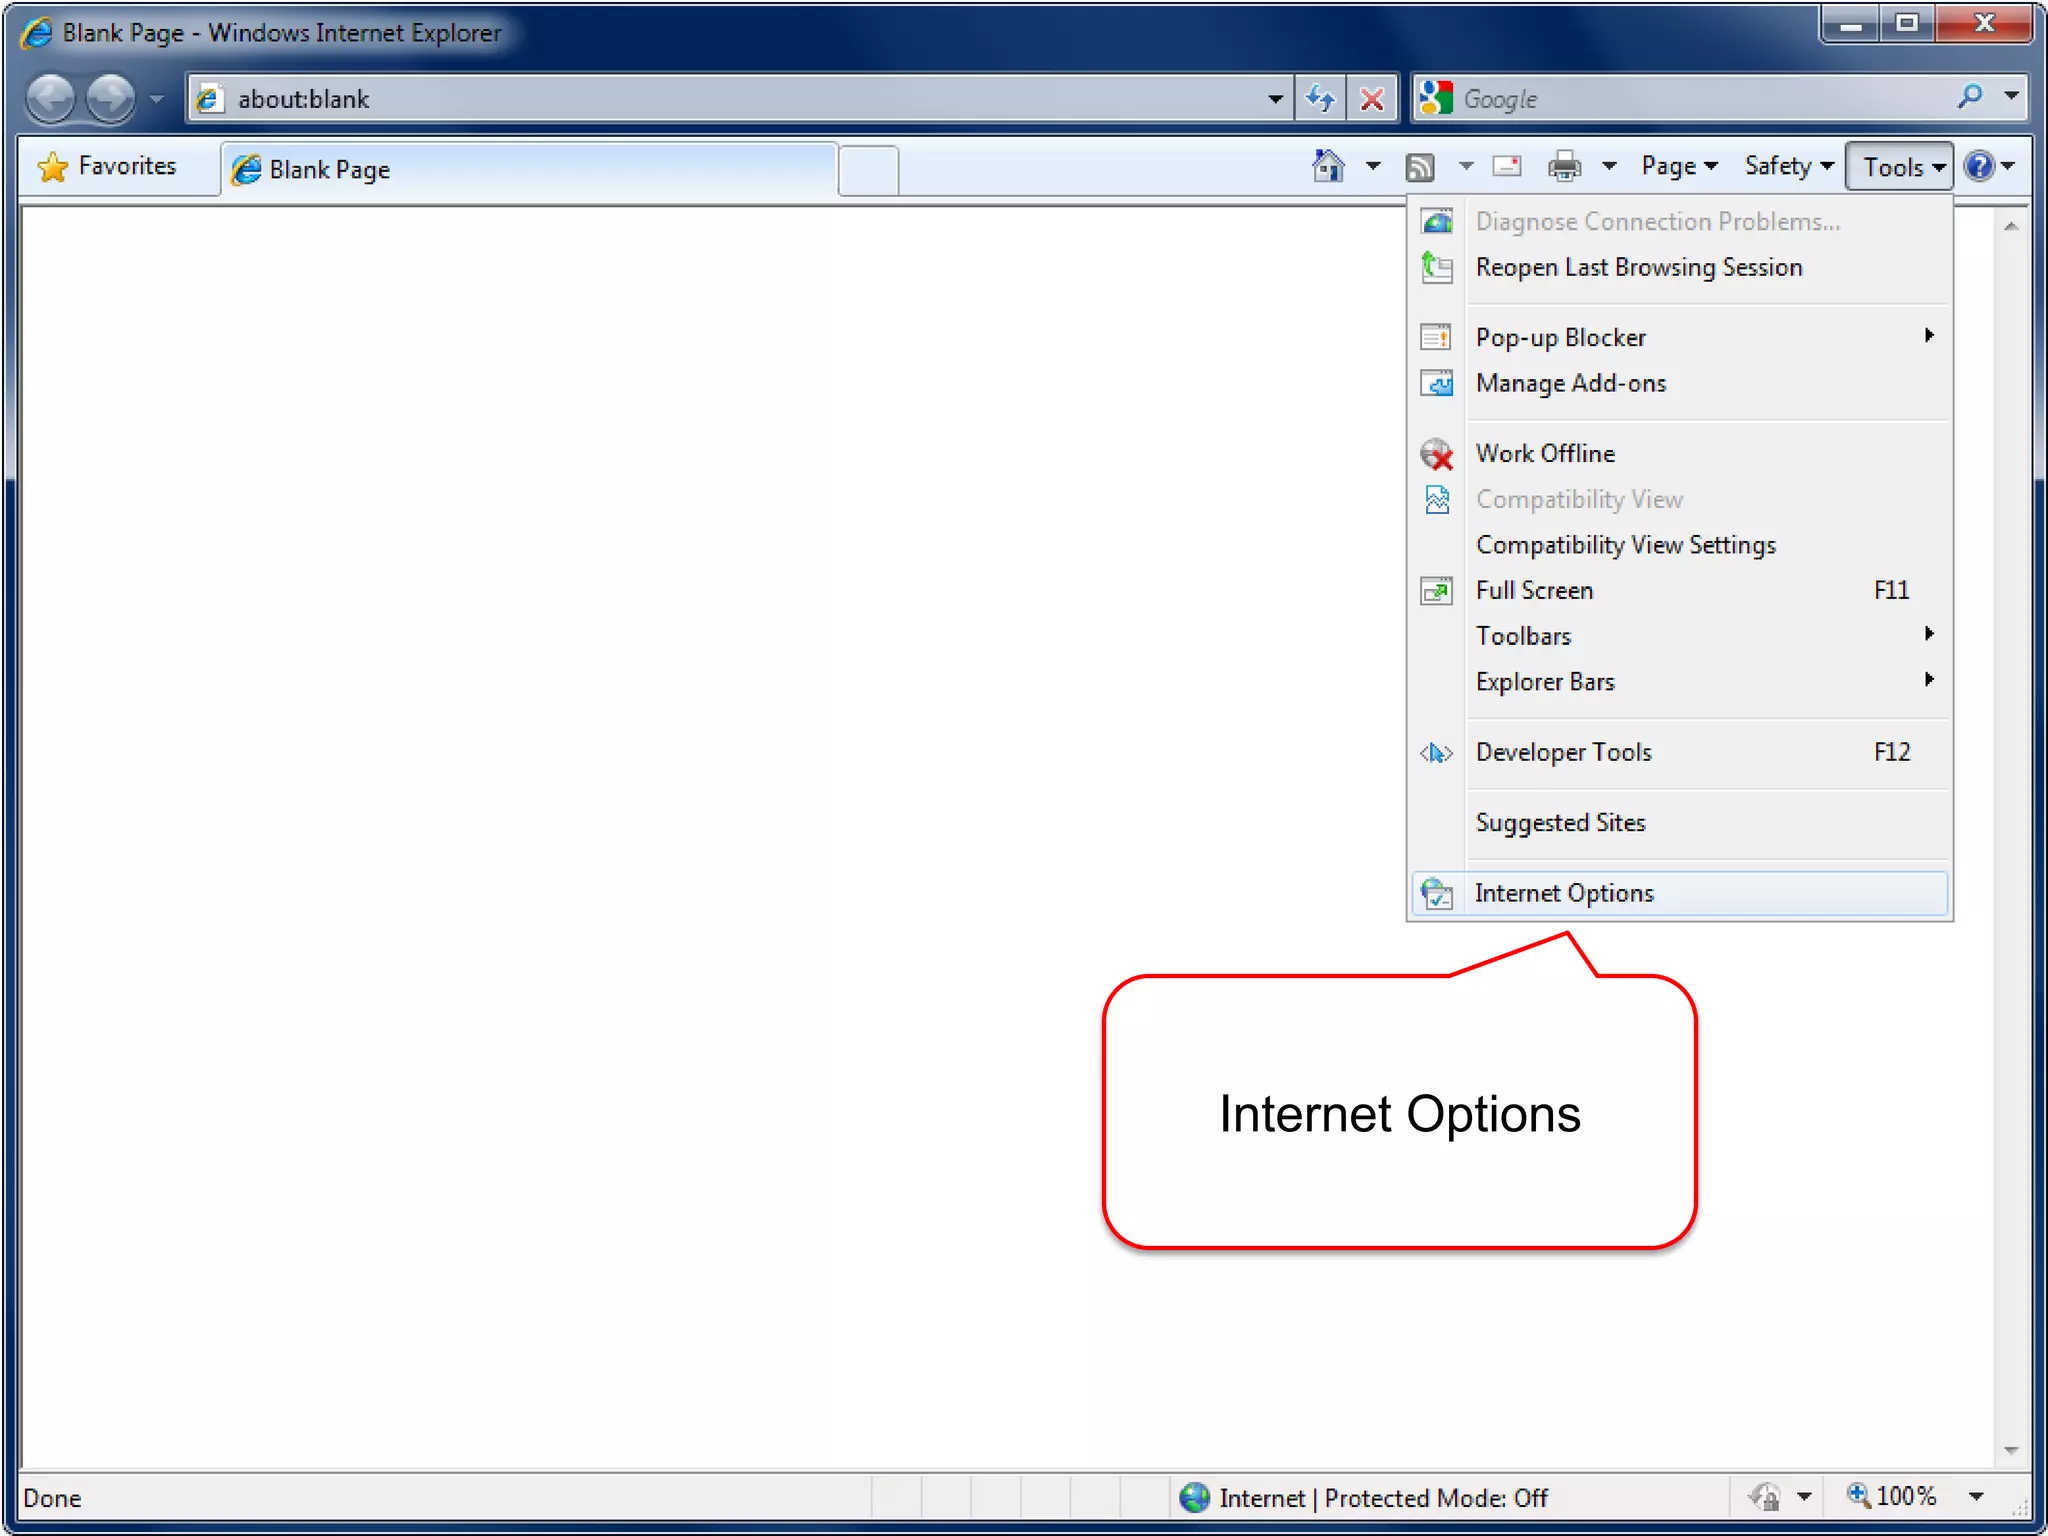Open Pop-up Blocker submenu

coord(1680,337)
